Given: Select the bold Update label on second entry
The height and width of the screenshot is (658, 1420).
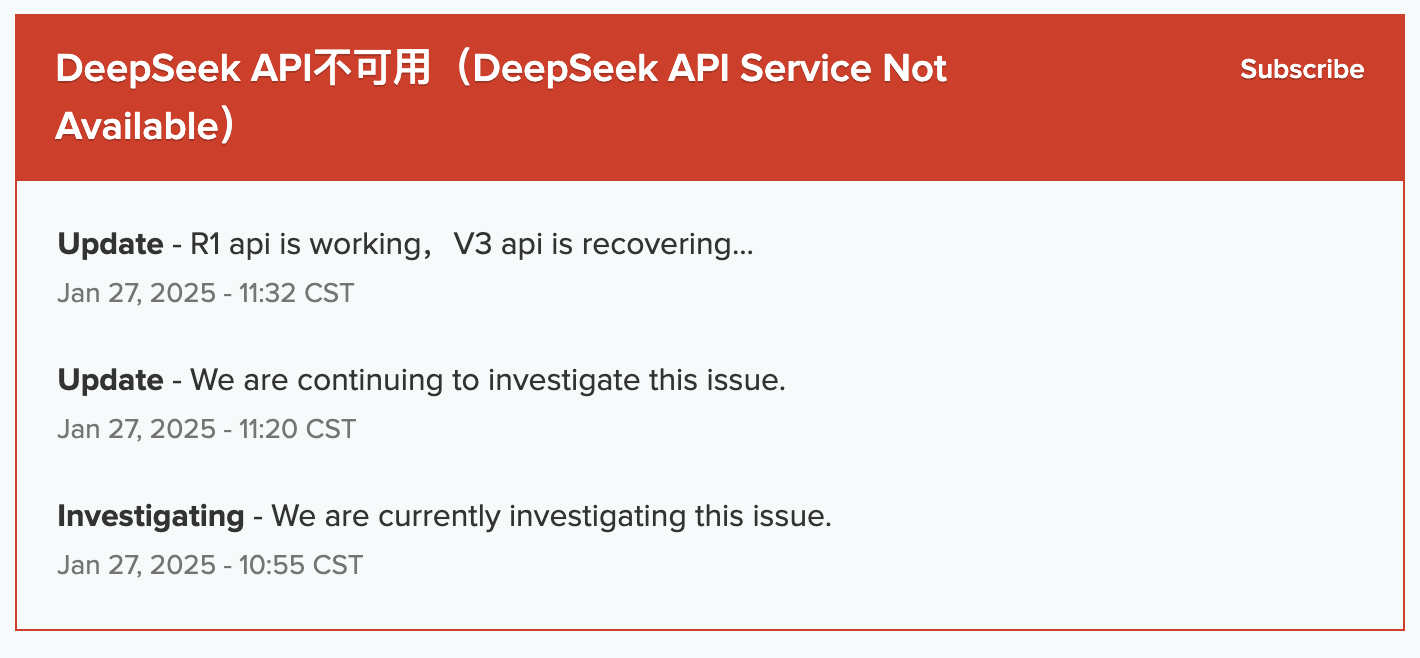Looking at the screenshot, I should [x=110, y=380].
